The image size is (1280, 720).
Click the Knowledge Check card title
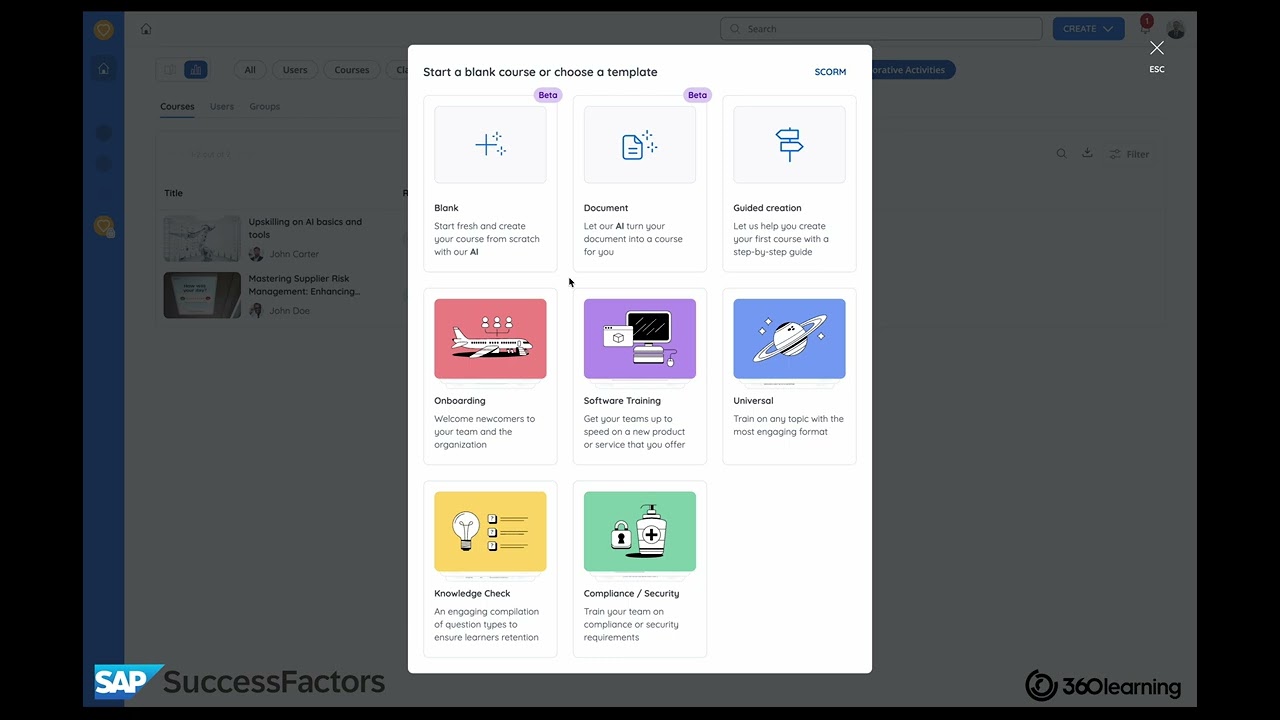[472, 594]
